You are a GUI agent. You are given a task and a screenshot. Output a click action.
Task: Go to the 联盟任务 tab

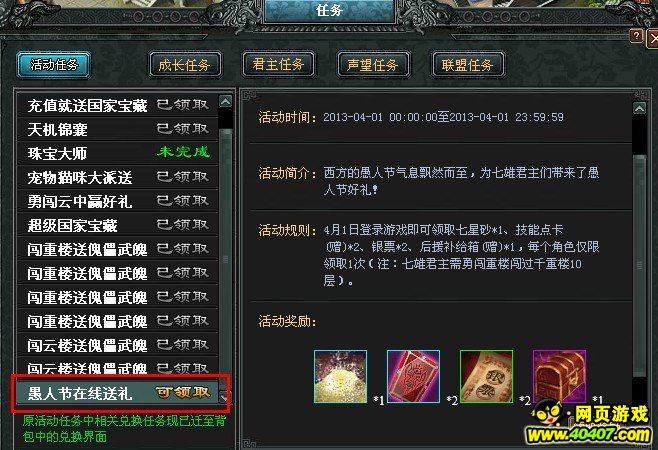[x=467, y=65]
